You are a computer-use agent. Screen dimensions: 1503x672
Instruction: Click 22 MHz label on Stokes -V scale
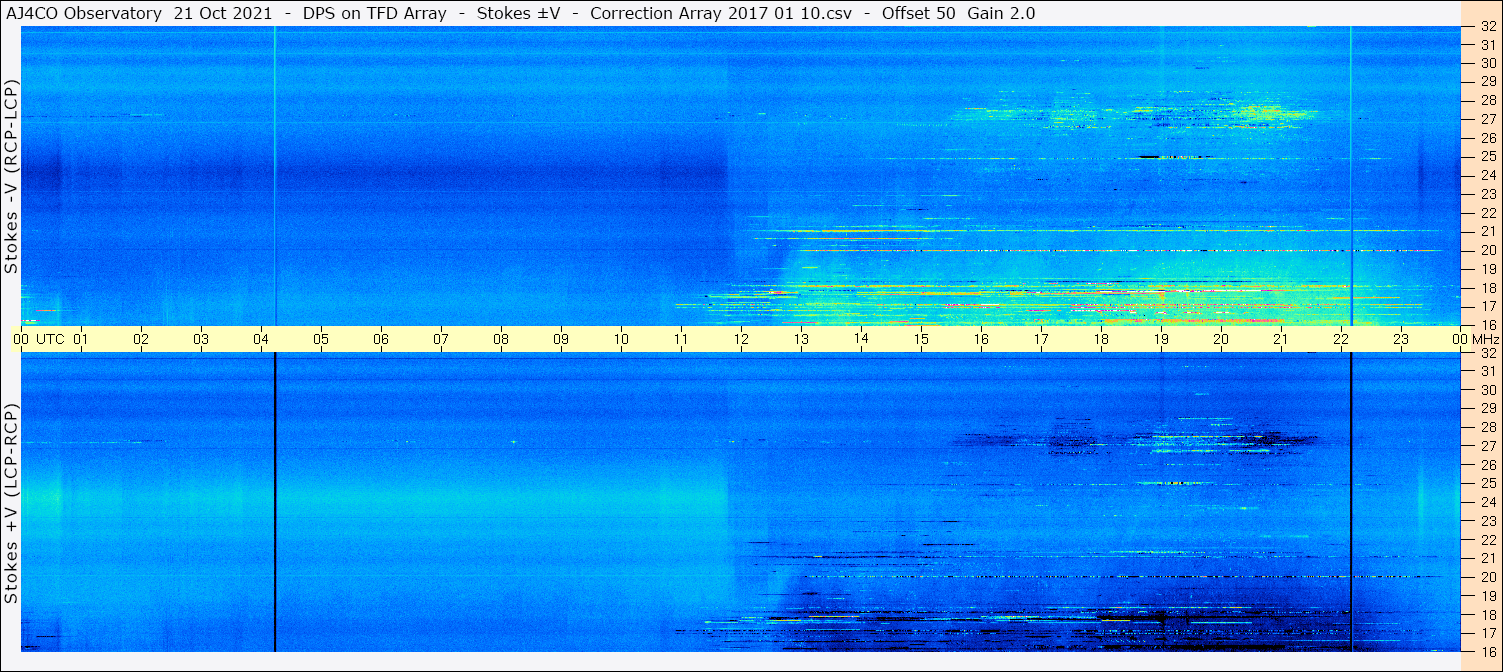click(1488, 213)
